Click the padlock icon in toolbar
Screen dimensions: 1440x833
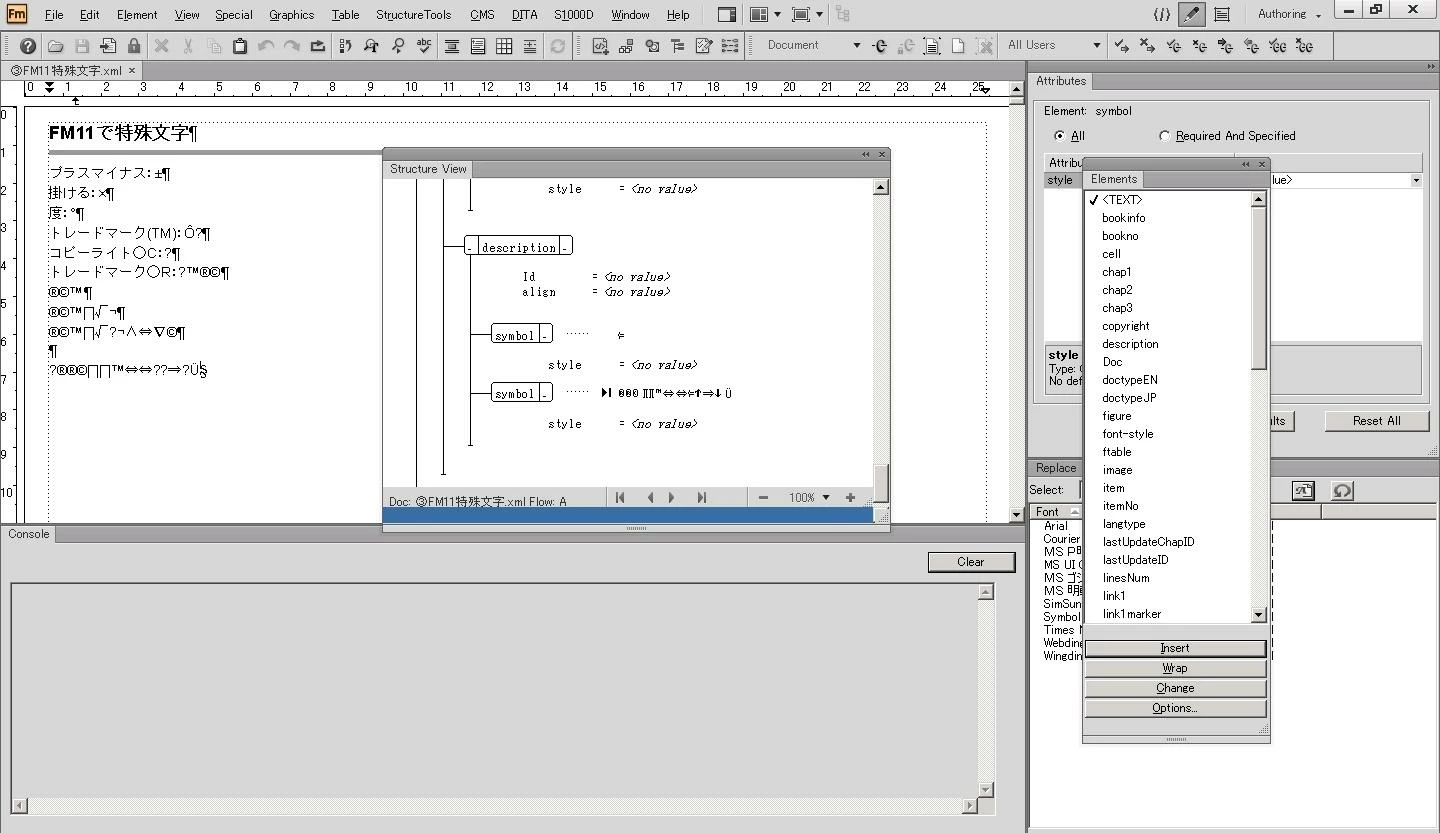coord(134,46)
